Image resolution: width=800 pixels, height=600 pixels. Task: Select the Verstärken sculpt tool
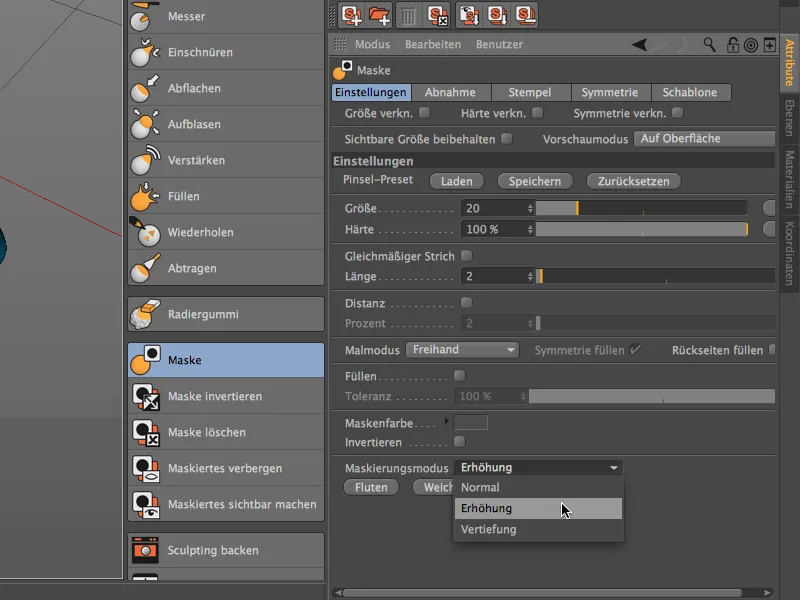[x=226, y=160]
